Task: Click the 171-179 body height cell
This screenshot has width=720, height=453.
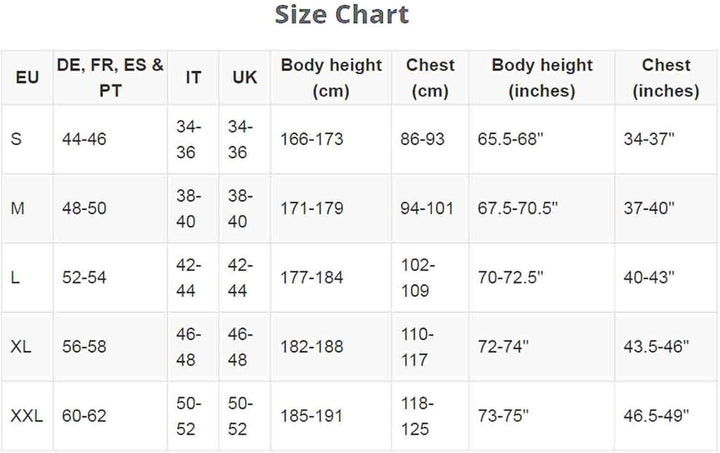Action: tap(312, 209)
